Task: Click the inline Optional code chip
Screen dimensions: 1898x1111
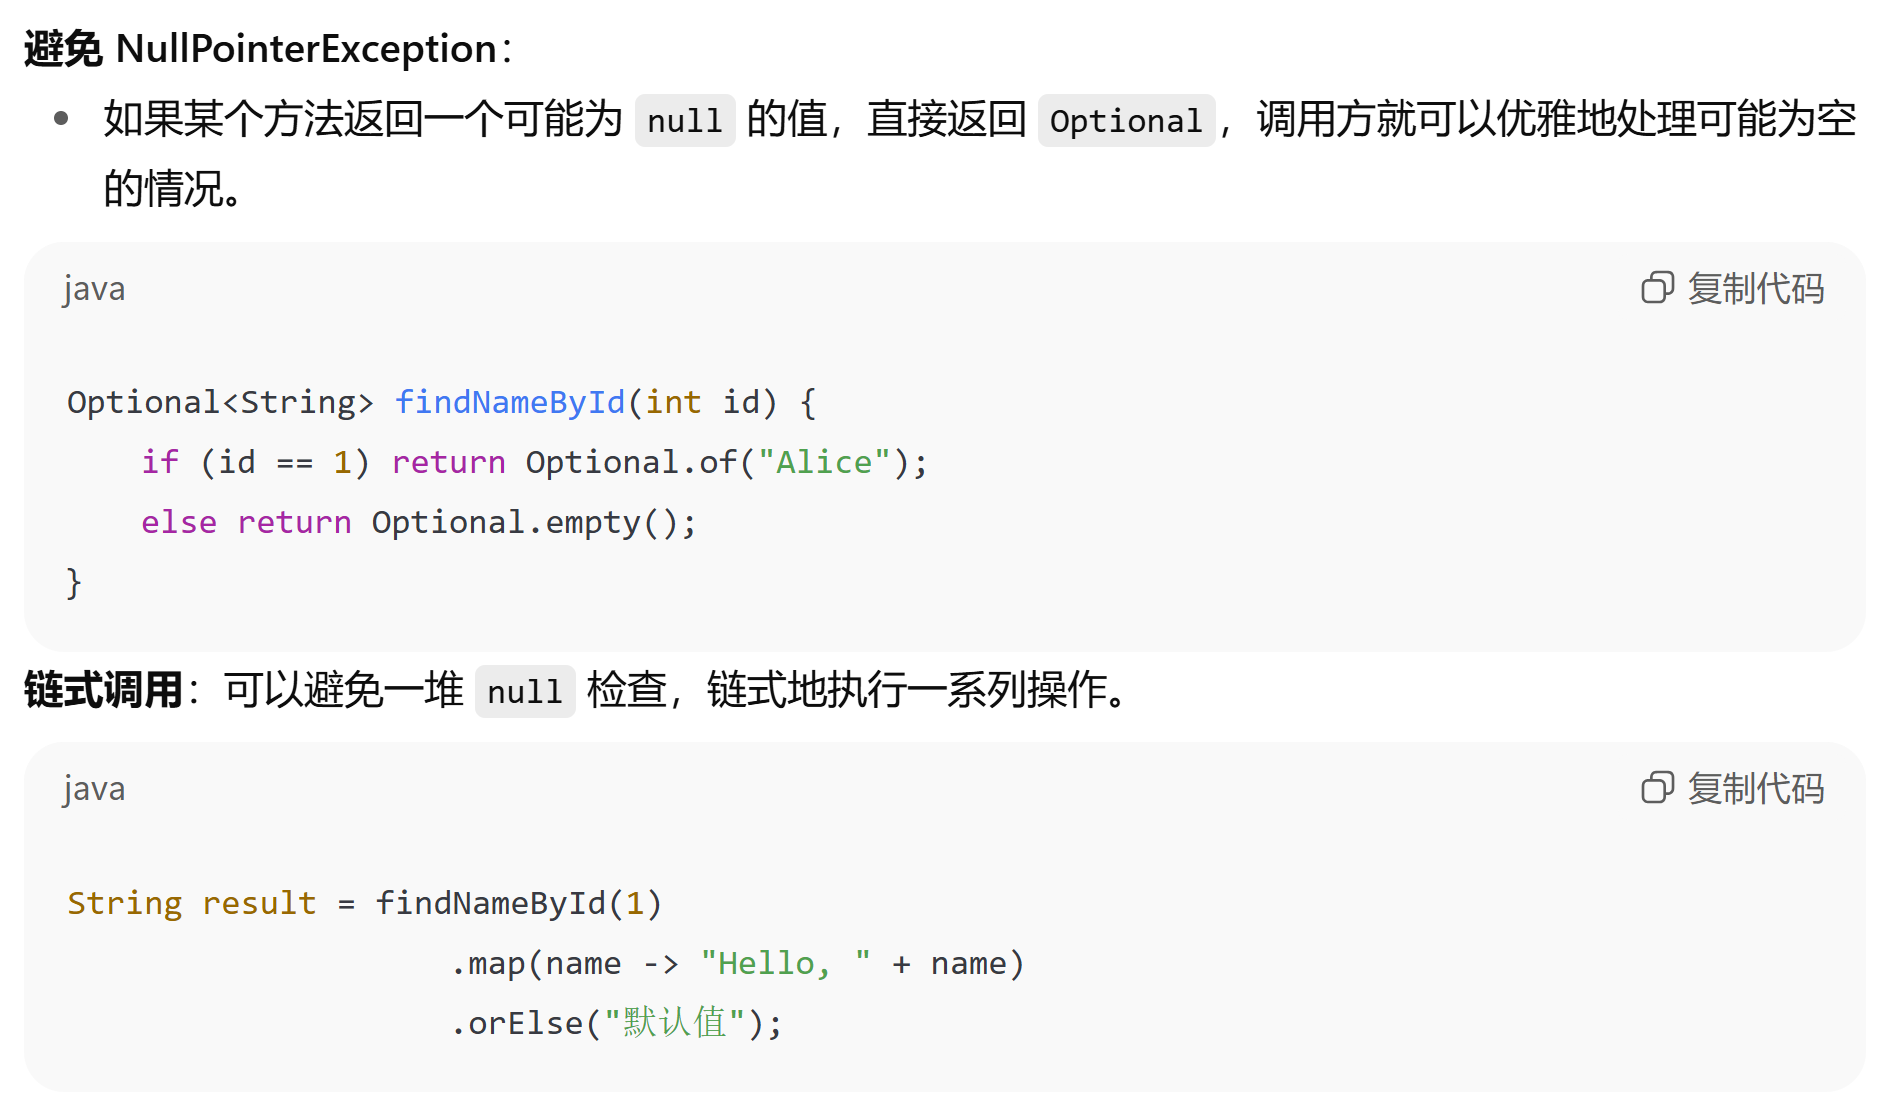Action: [x=1126, y=121]
